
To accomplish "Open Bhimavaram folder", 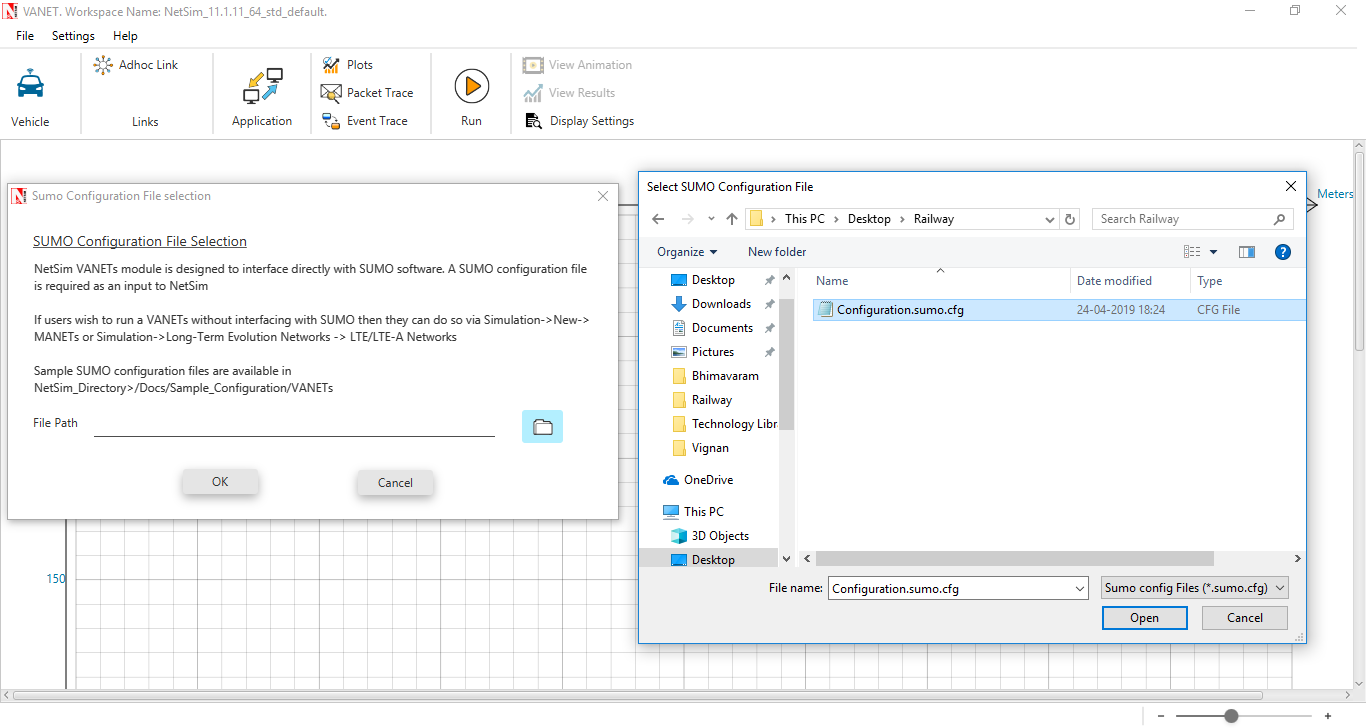I will coord(716,376).
